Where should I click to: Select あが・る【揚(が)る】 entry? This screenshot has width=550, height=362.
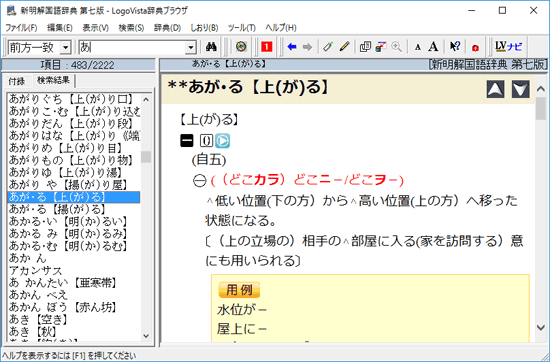(x=74, y=209)
